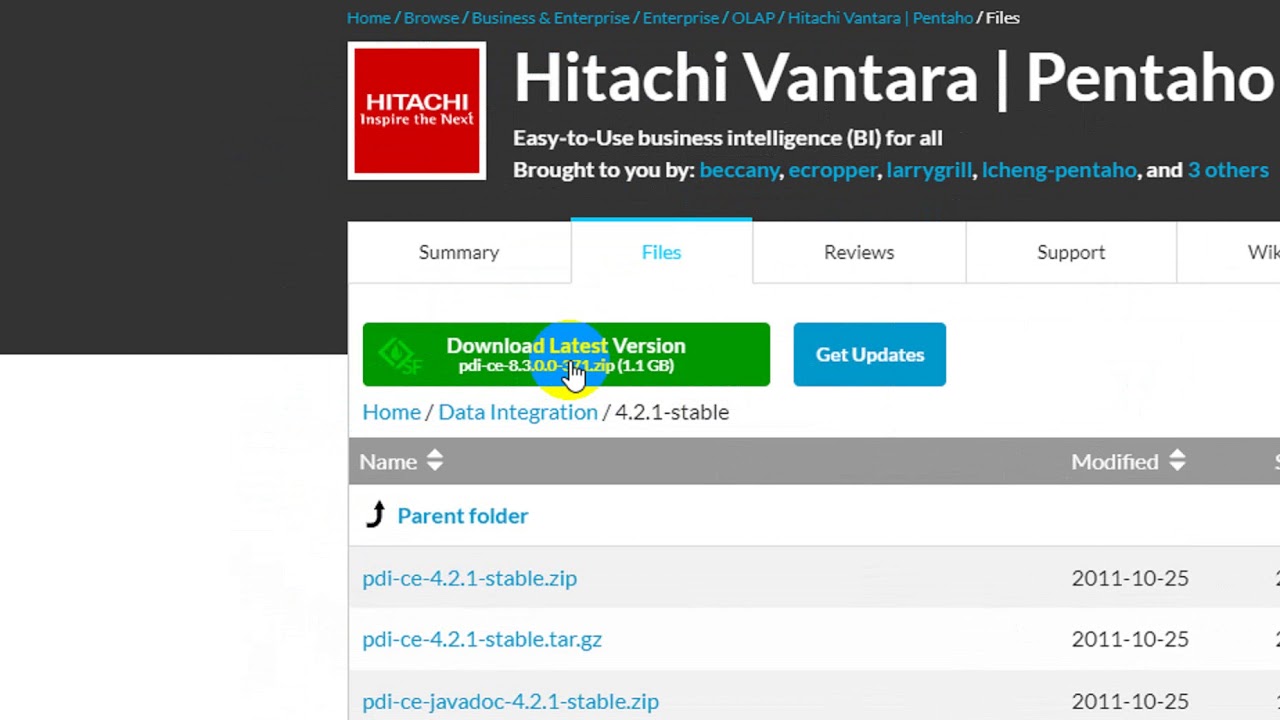The height and width of the screenshot is (720, 1280).
Task: Open the OLAP breadcrumb link
Action: [x=753, y=18]
